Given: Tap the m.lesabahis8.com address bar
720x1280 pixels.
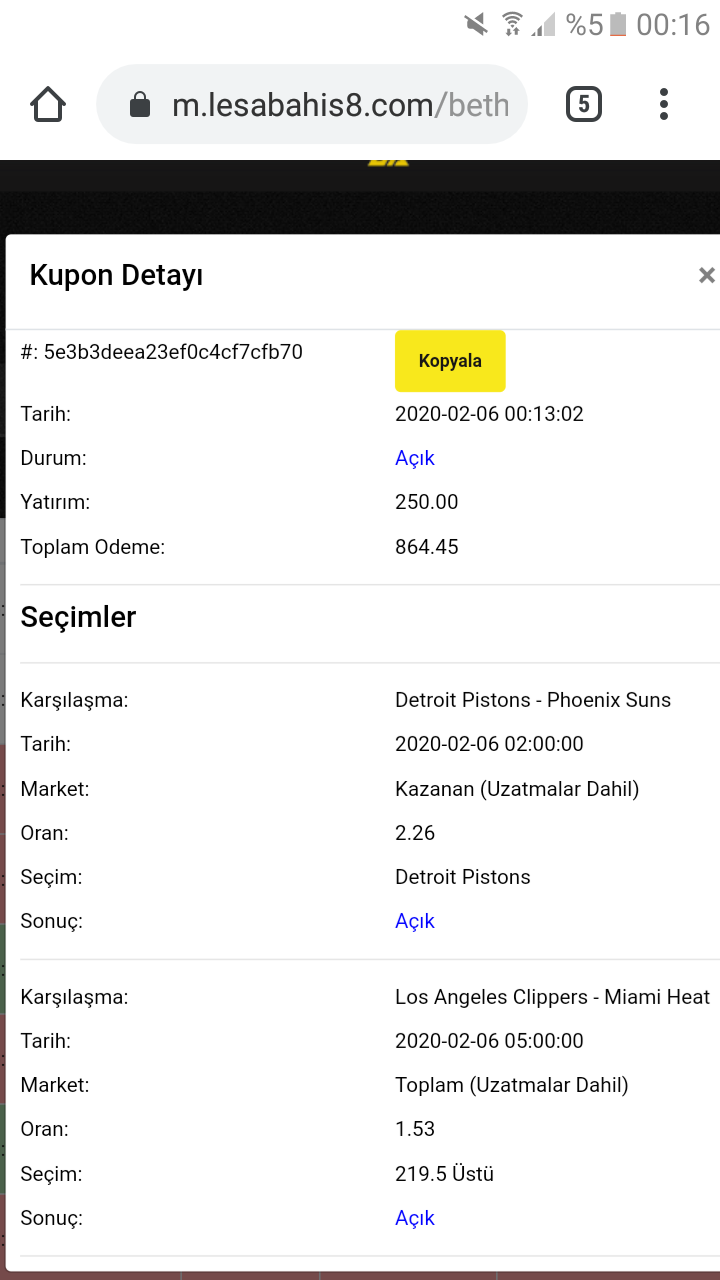Looking at the screenshot, I should (x=312, y=104).
